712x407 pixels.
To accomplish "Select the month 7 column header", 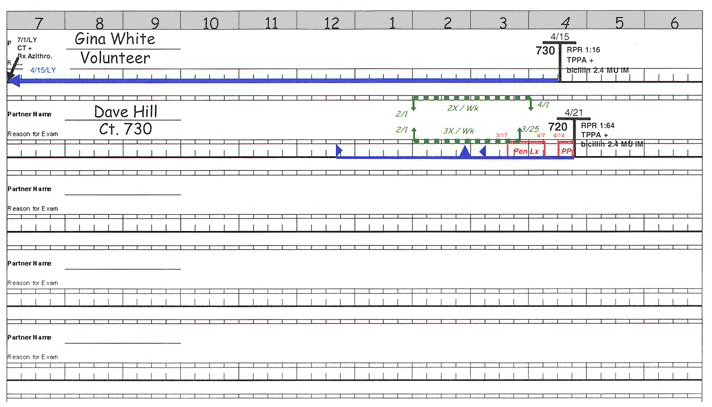I will (38, 22).
